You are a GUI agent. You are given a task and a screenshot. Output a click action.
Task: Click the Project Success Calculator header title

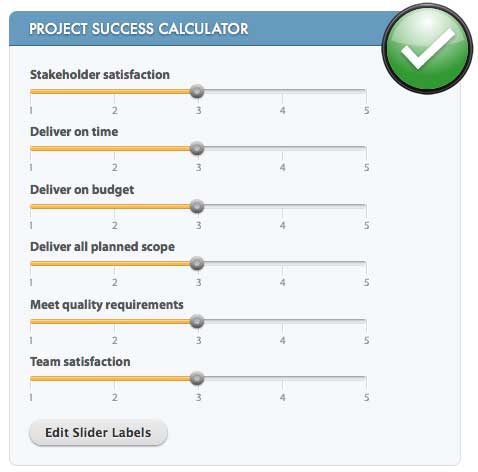139,29
